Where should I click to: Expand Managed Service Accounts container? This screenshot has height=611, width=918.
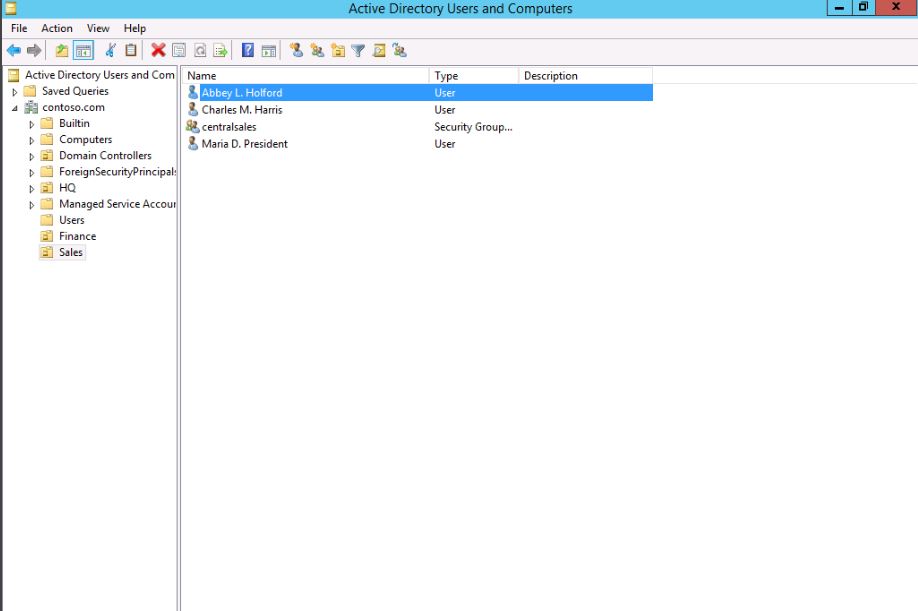tap(32, 205)
